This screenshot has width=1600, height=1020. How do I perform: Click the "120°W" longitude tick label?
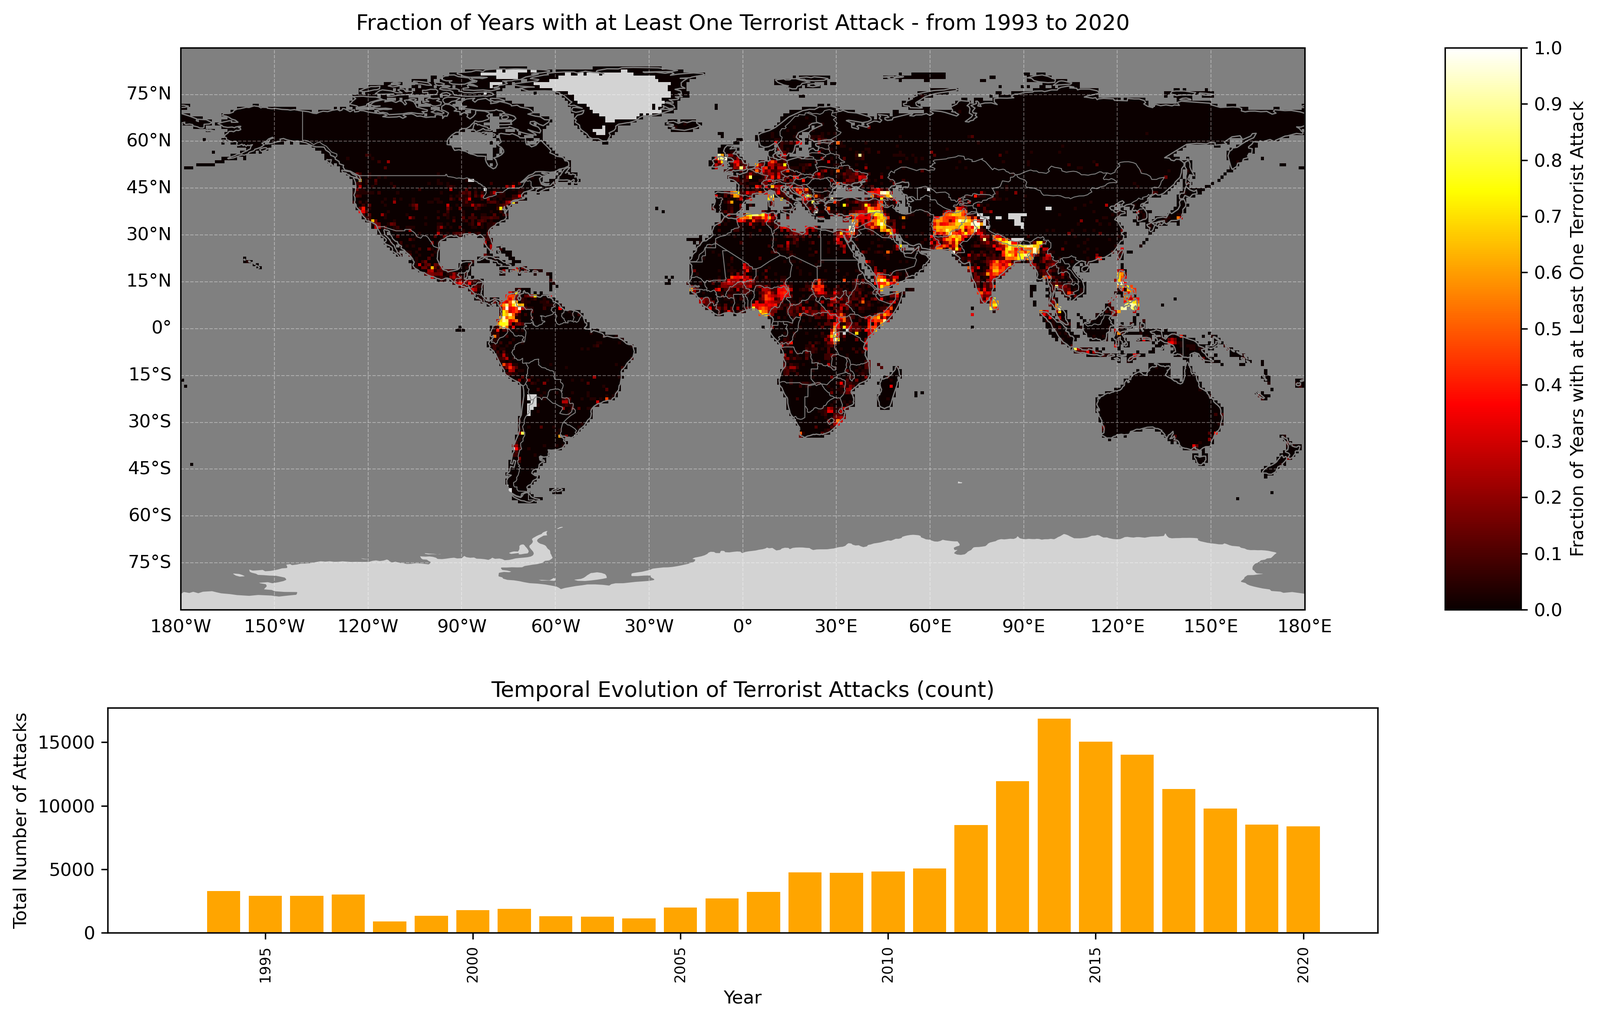pos(368,627)
